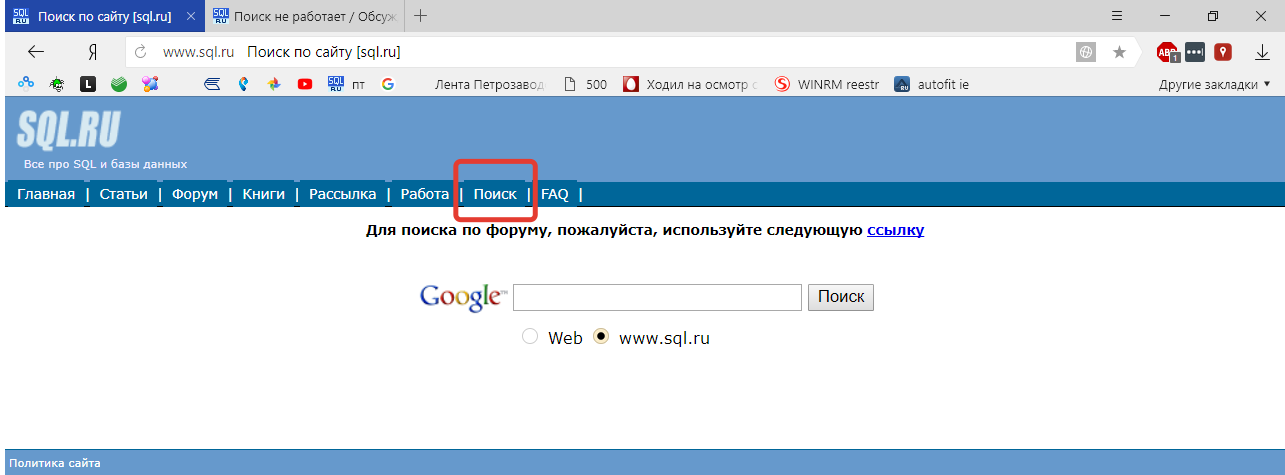Image resolution: width=1285 pixels, height=475 pixels.
Task: Select the Web radio button
Action: (x=530, y=337)
